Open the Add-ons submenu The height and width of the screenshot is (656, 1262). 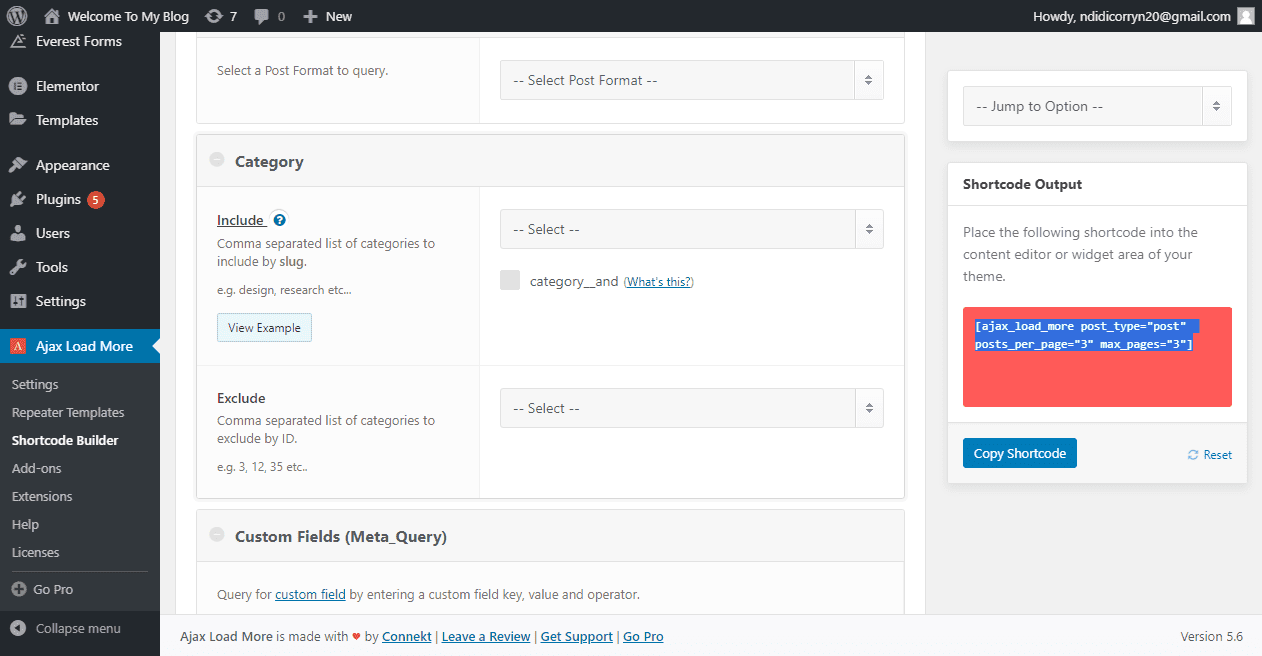click(x=37, y=468)
